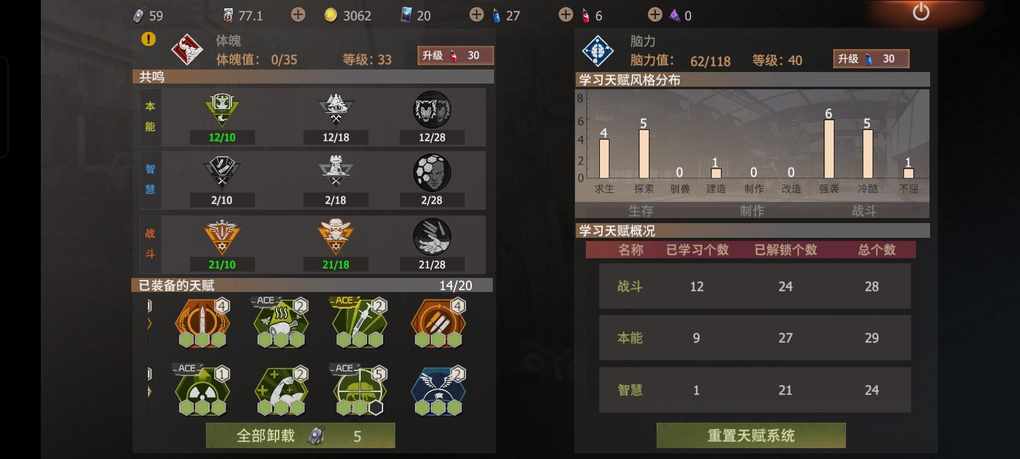Image resolution: width=1020 pixels, height=459 pixels.
Task: Click the 强袭 bar with value 6
Action: coord(829,149)
